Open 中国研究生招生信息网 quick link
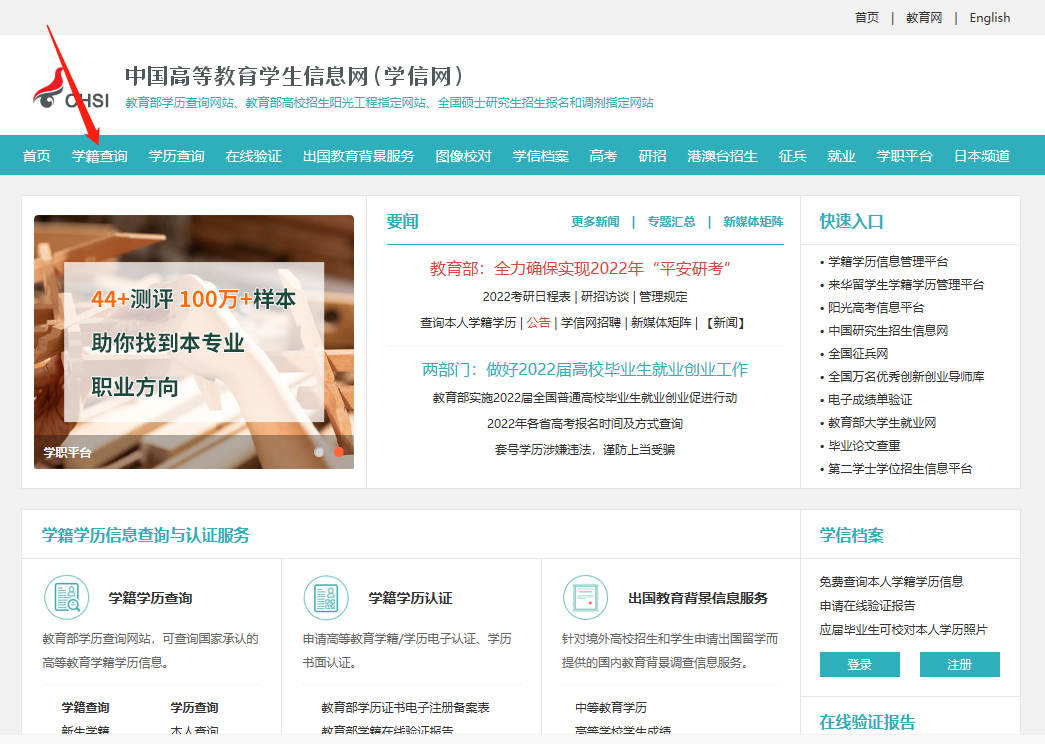 [x=888, y=331]
